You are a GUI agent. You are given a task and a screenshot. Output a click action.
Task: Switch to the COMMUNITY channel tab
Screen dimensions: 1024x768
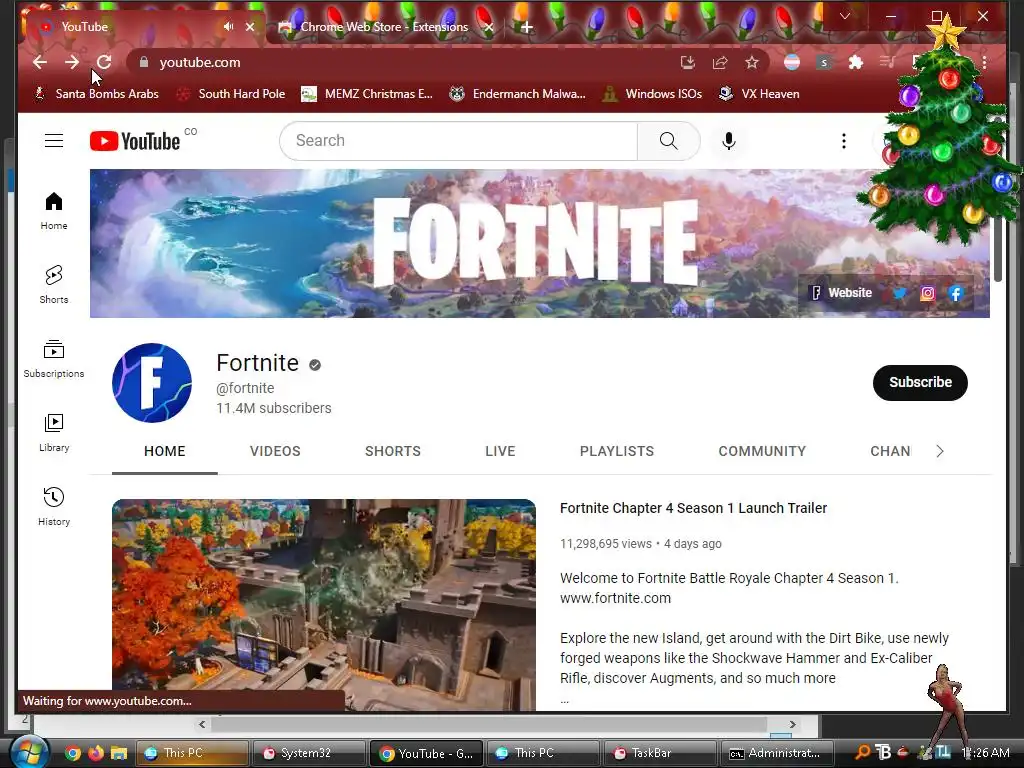point(762,451)
